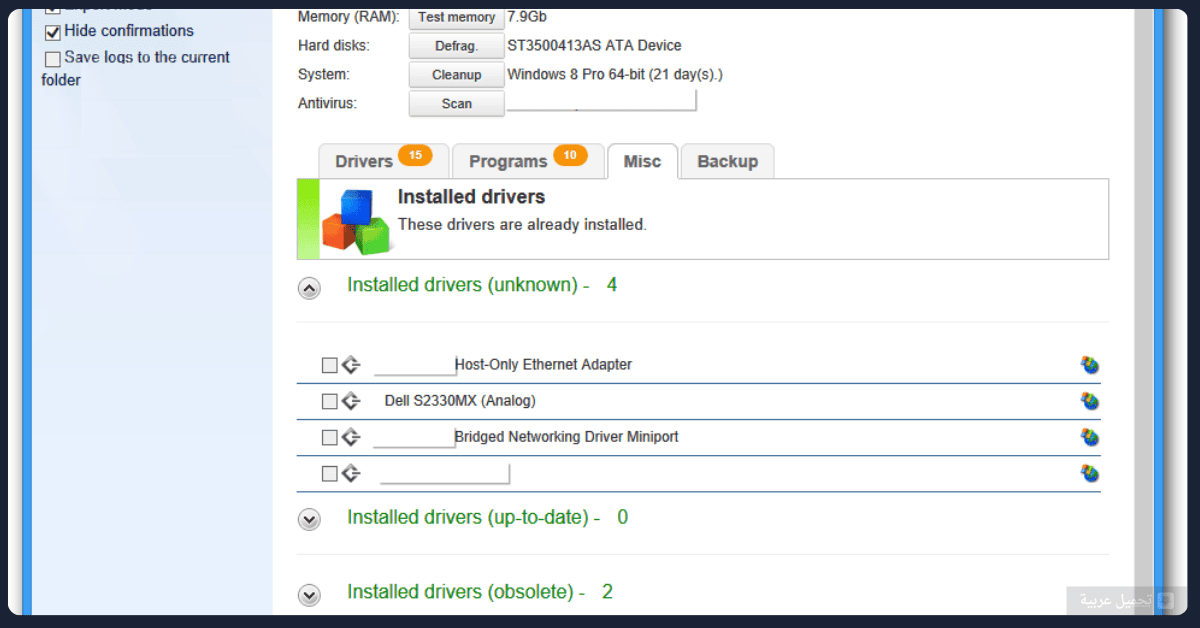Image resolution: width=1200 pixels, height=628 pixels.
Task: Check the box of the last unnamed driver row
Action: [x=329, y=473]
